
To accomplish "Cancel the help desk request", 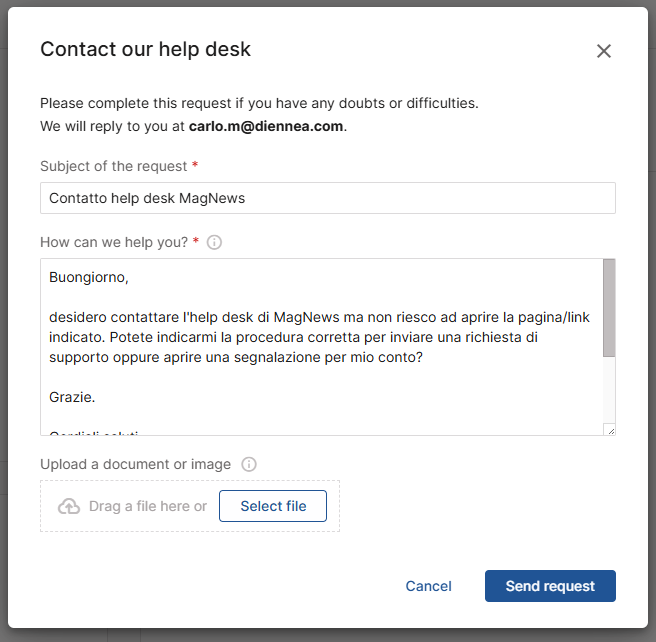I will pyautogui.click(x=428, y=586).
